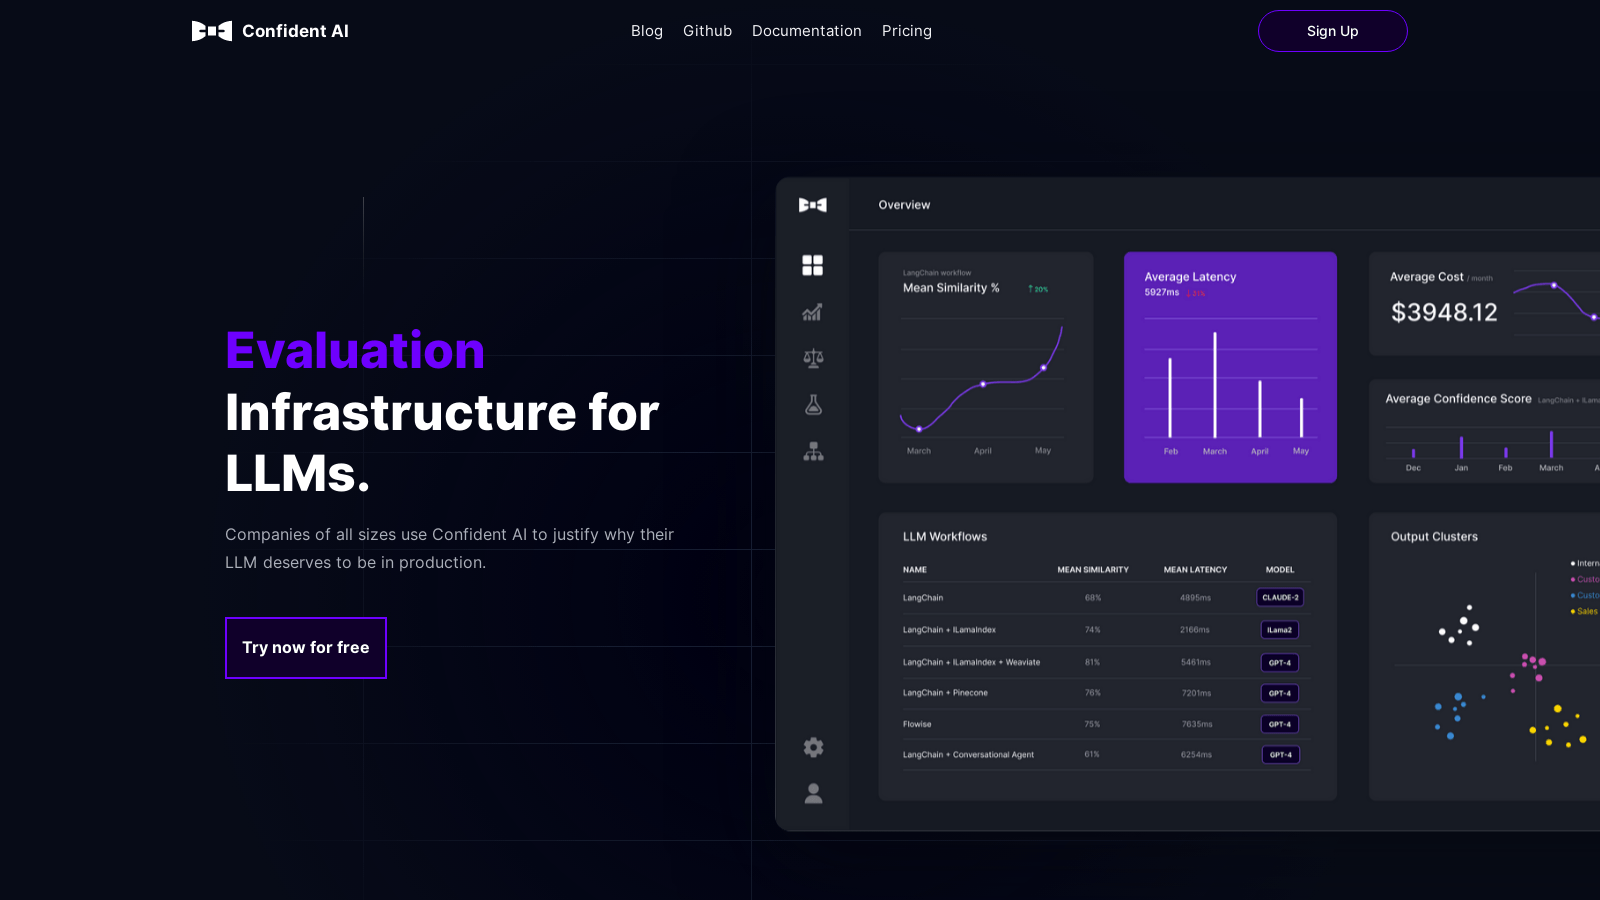The width and height of the screenshot is (1600, 900).
Task: Click the NAME column header
Action: 915,570
